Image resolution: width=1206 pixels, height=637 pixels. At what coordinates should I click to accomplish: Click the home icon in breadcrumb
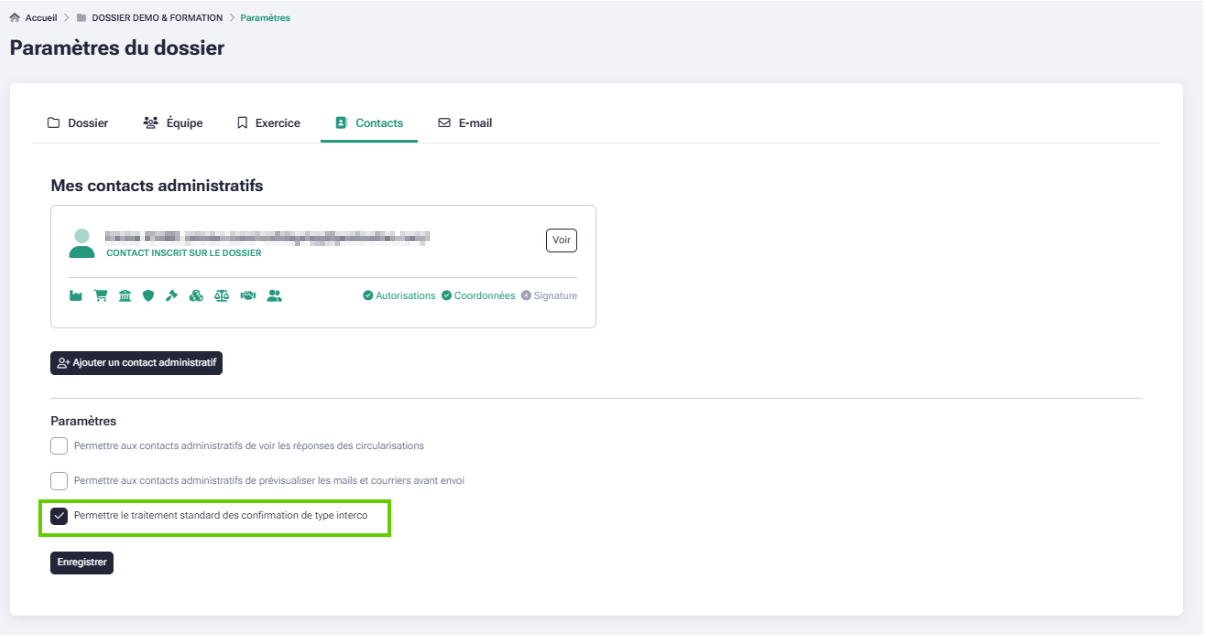[15, 18]
